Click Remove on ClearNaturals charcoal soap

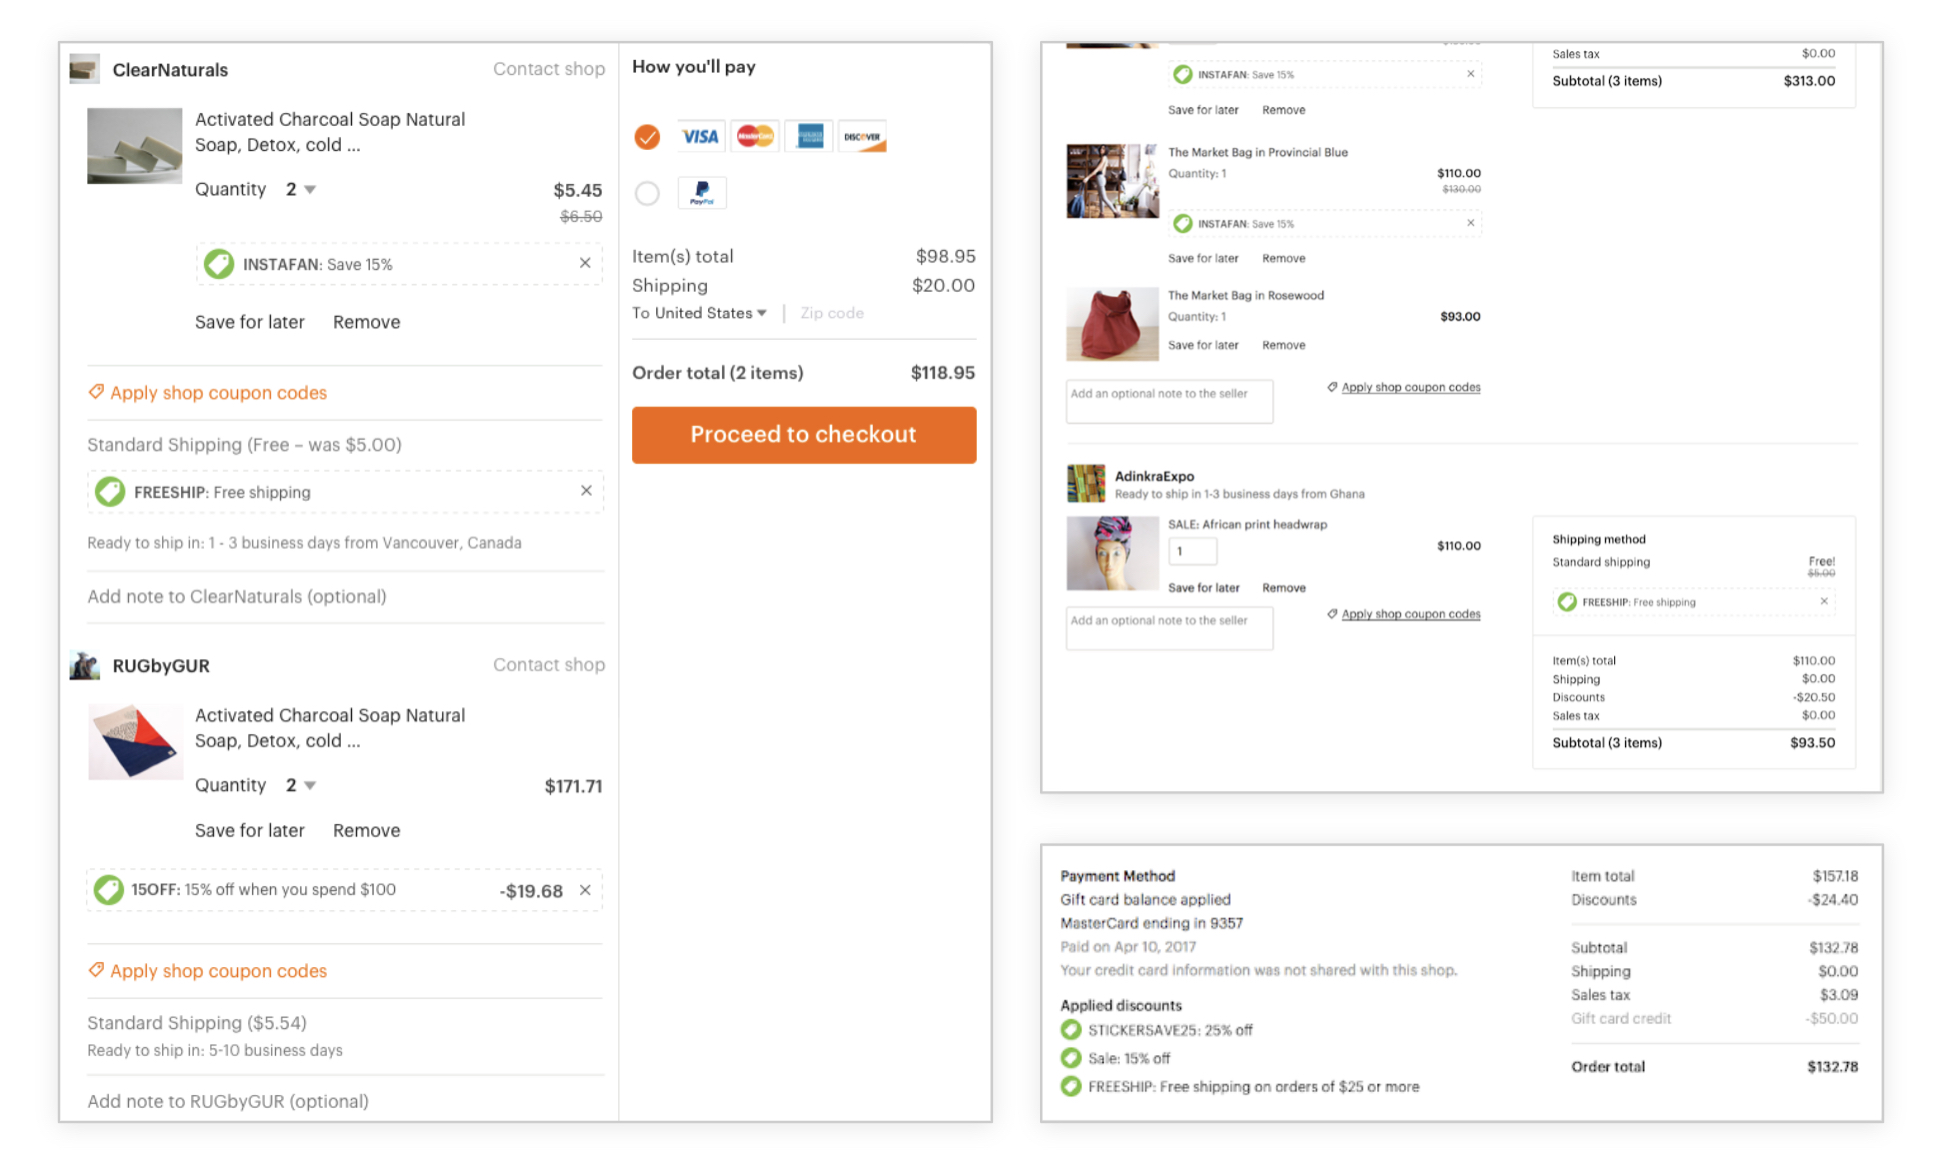[x=364, y=320]
